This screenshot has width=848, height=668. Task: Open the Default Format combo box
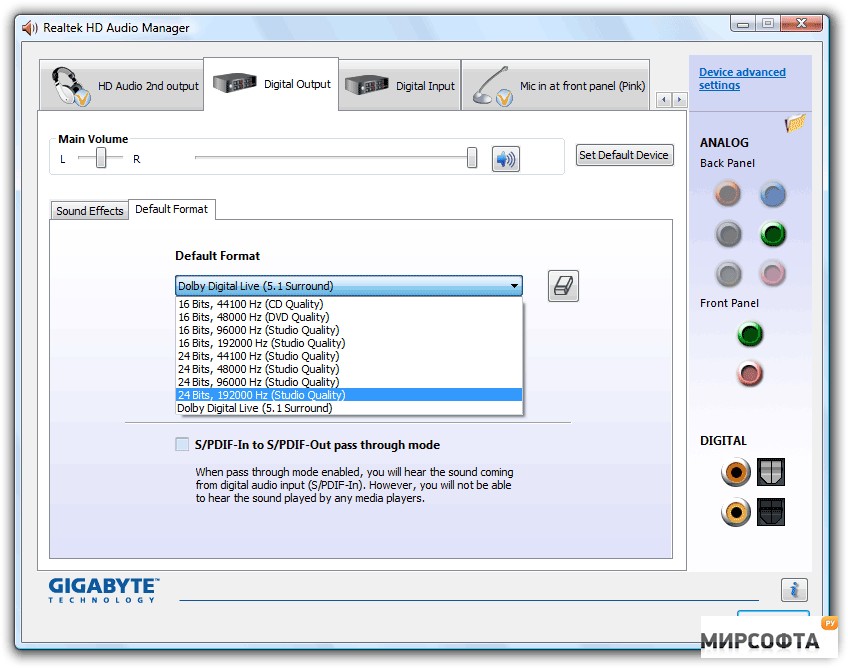pyautogui.click(x=349, y=286)
